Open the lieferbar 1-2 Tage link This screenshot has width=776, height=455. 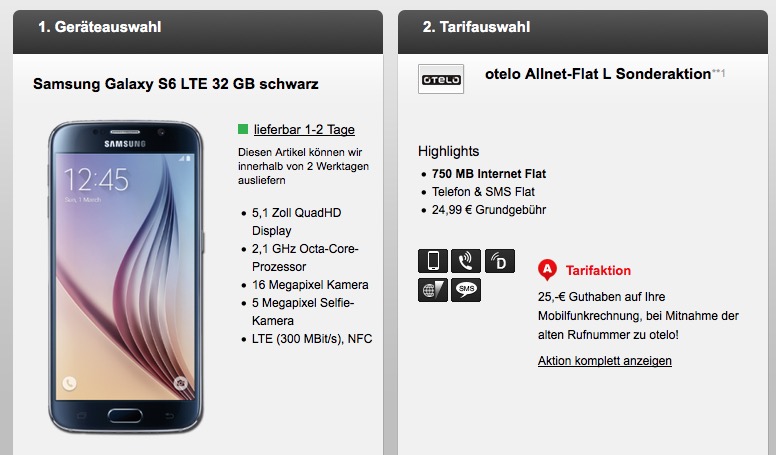[x=304, y=130]
